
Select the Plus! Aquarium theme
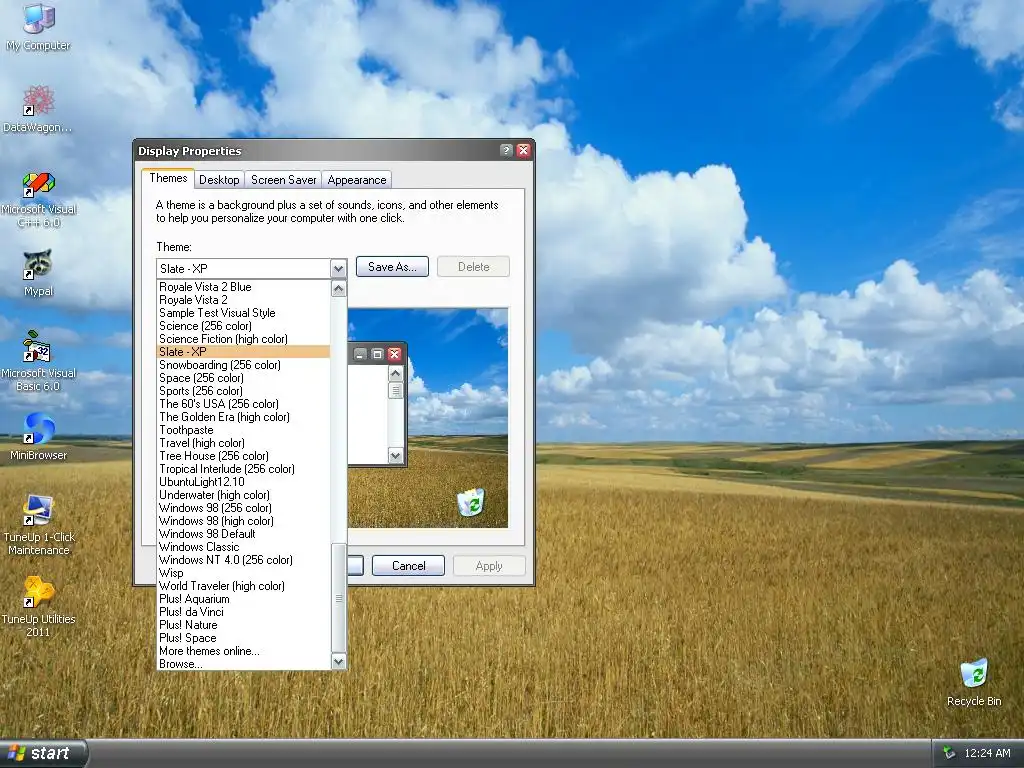click(243, 599)
